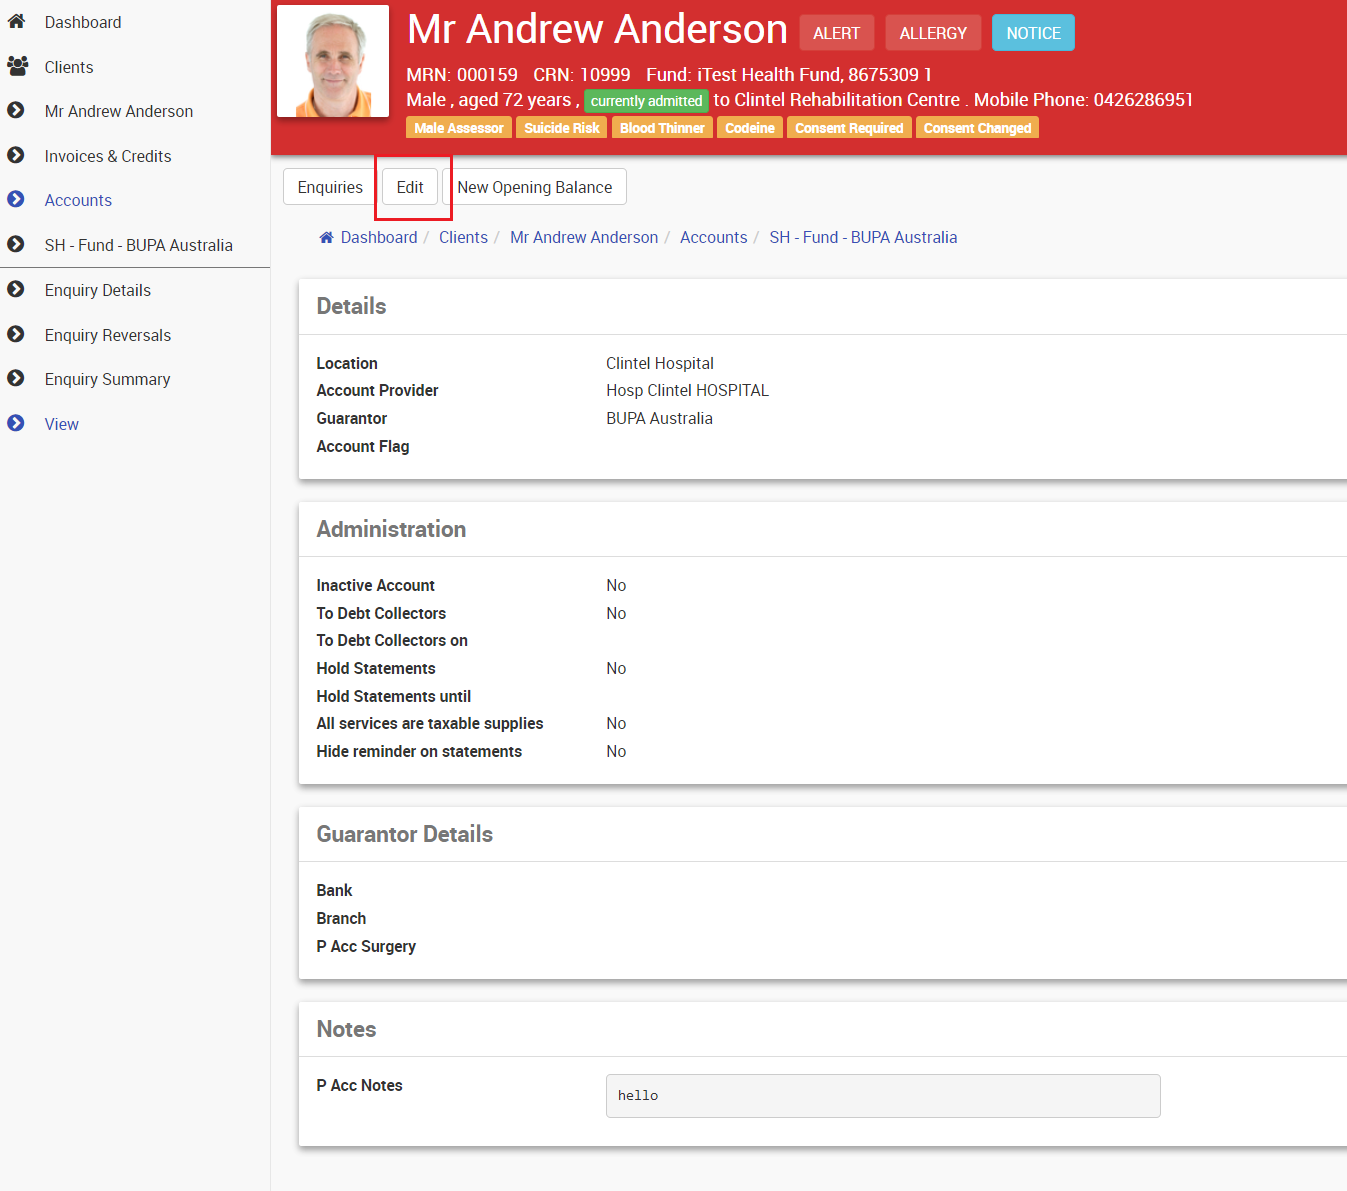Click the Clintel Hospital location value
Screen dimensions: 1347x1191
660,363
